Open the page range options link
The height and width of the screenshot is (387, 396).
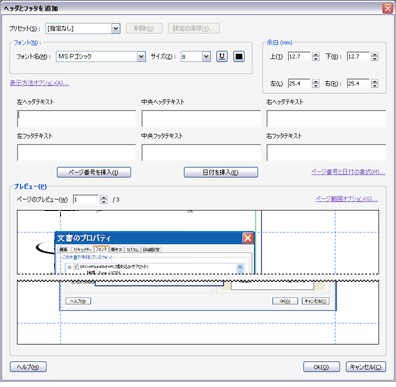[347, 199]
